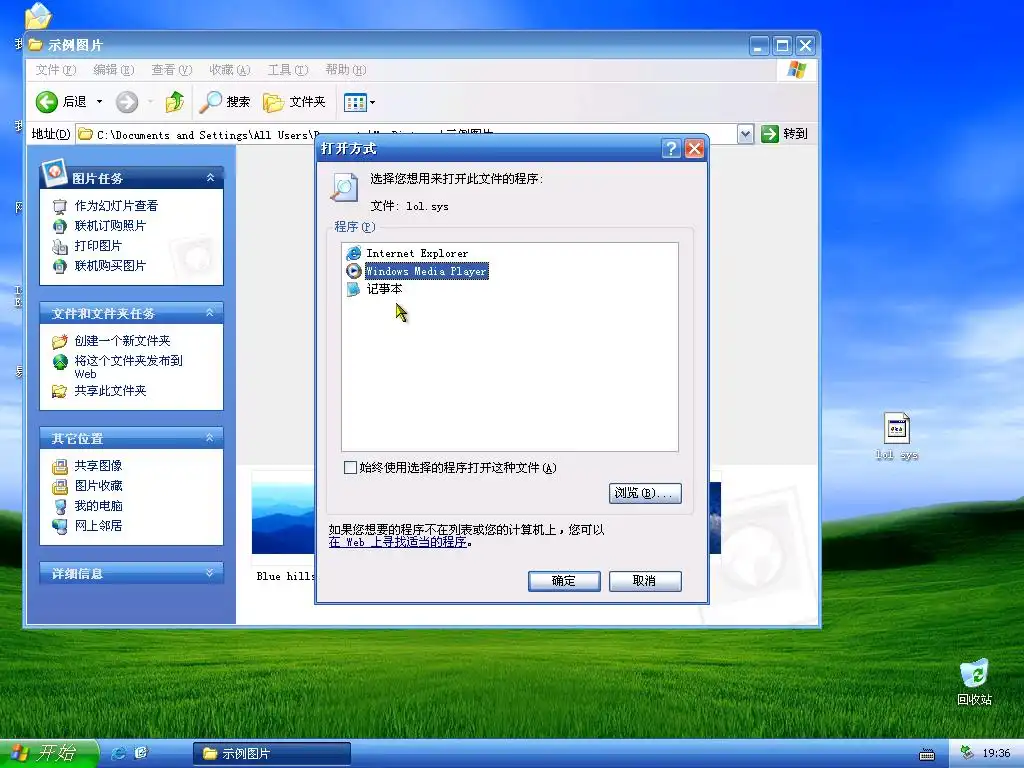Click the Browse (浏览) button

(x=645, y=493)
